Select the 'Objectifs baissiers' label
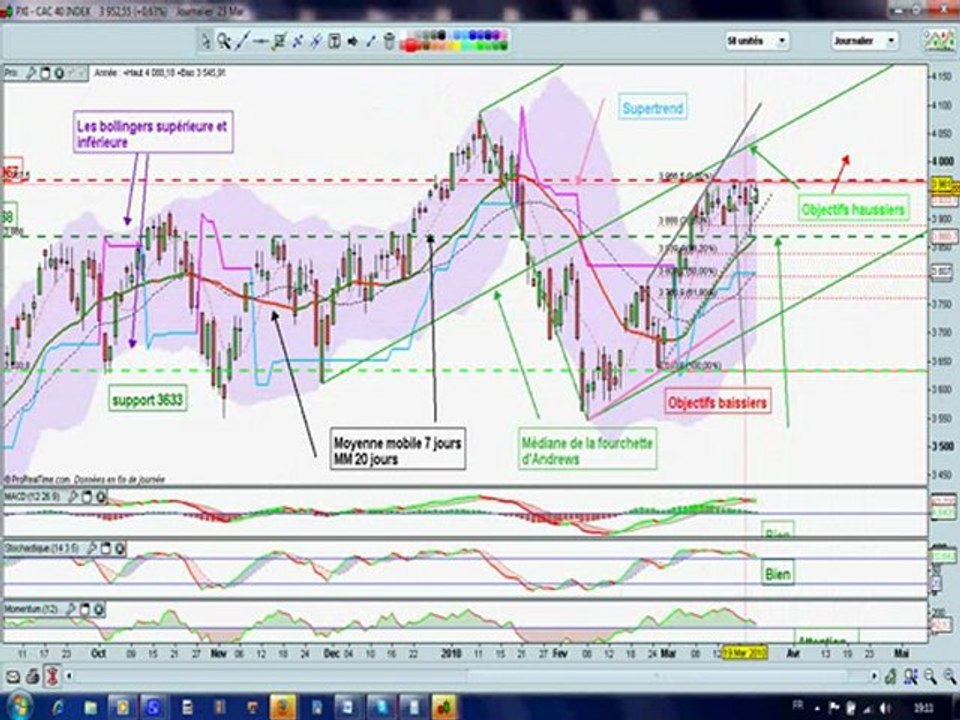960x720 pixels. click(717, 403)
